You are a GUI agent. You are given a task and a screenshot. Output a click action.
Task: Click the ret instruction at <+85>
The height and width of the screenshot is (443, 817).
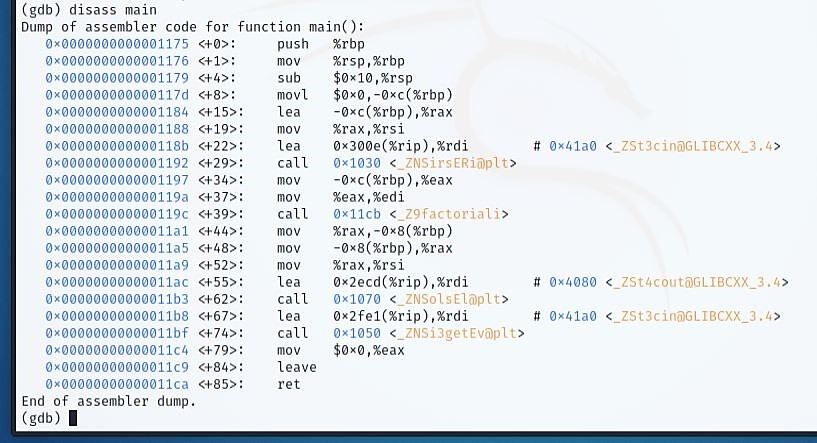pos(289,384)
